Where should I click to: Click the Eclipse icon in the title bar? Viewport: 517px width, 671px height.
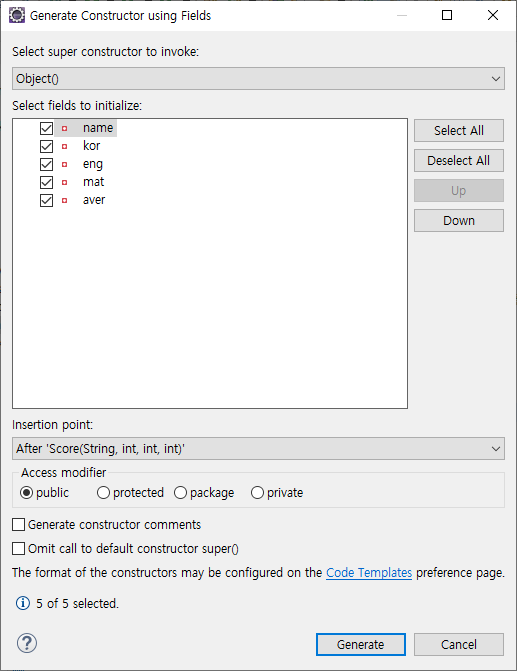pos(17,15)
